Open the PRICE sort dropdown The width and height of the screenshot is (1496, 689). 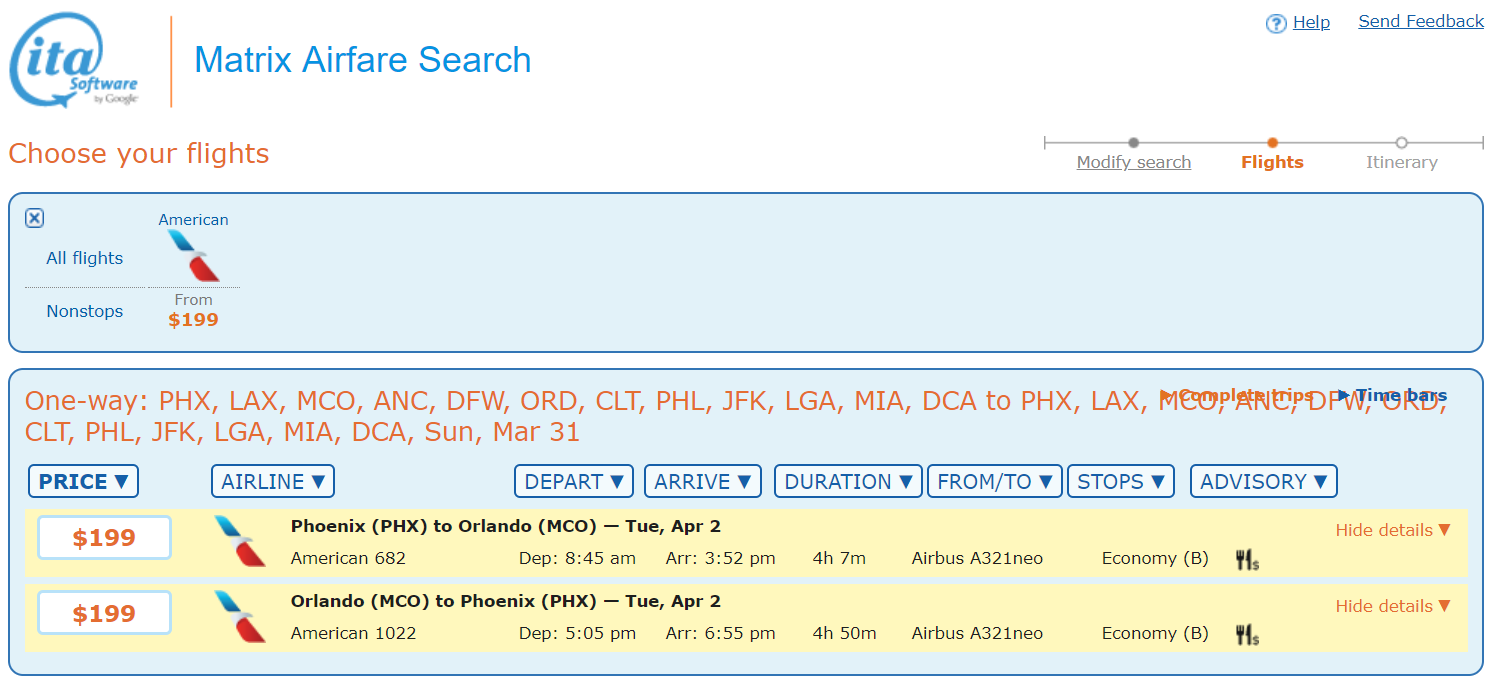83,481
